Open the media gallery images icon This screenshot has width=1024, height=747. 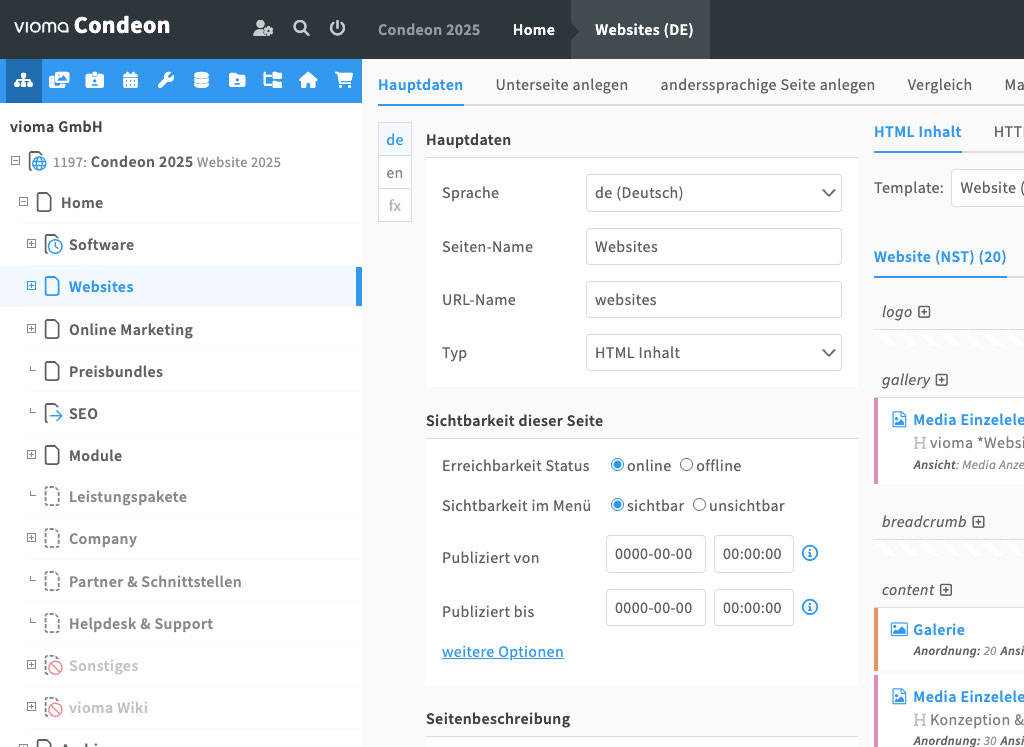click(59, 81)
